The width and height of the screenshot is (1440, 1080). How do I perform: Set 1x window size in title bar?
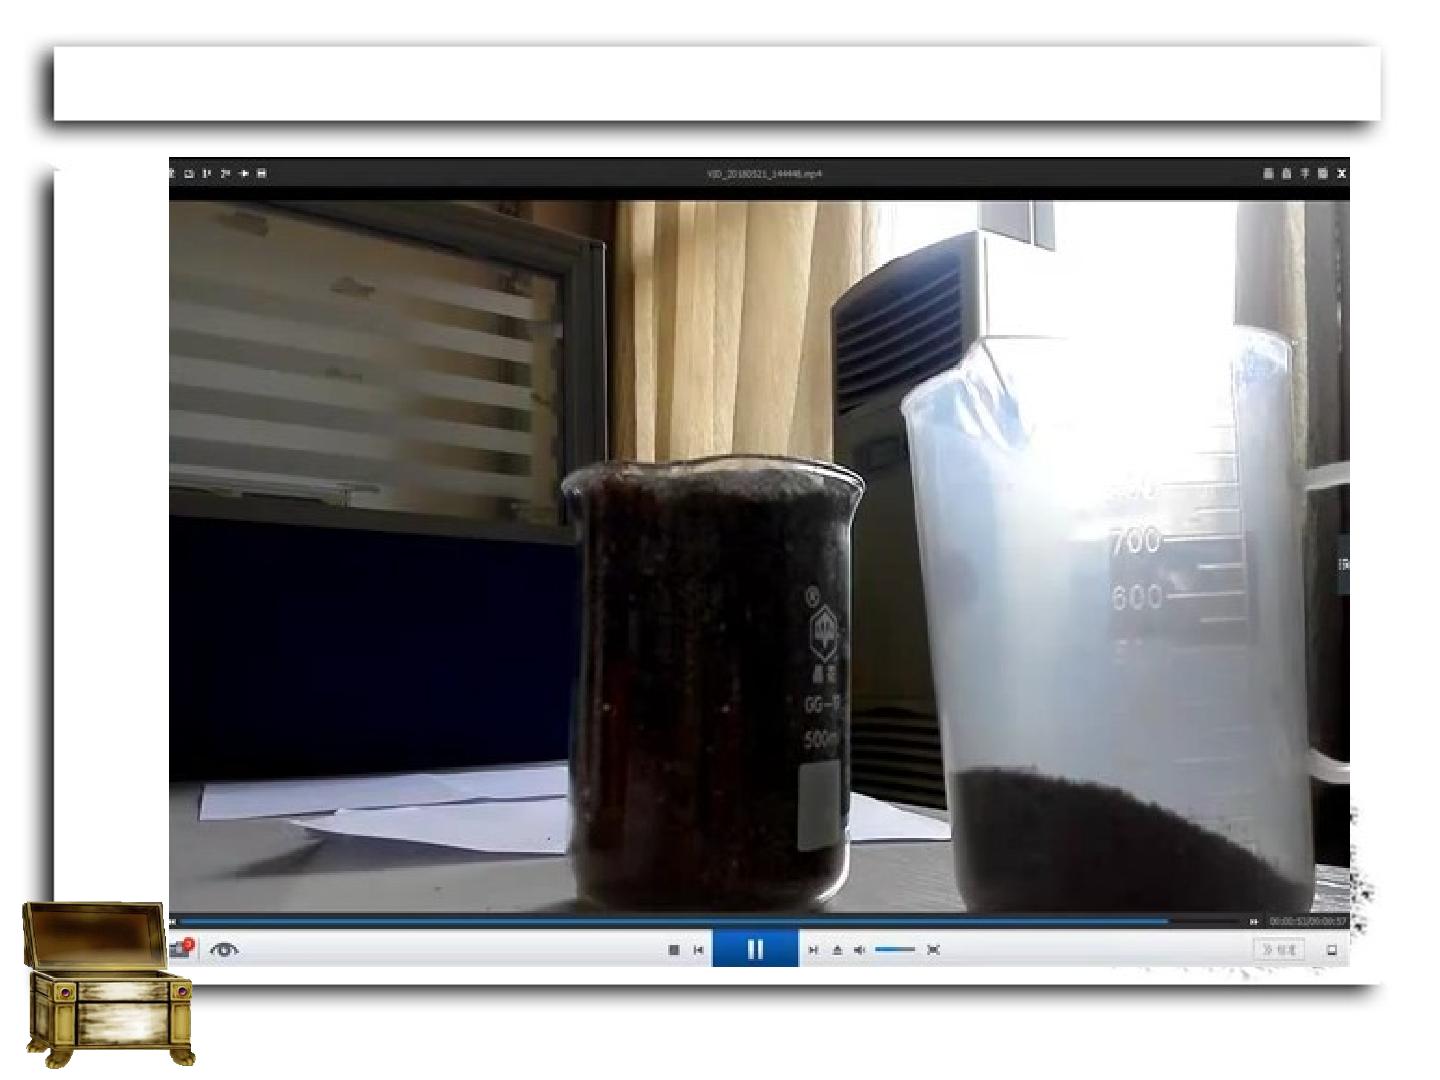[207, 174]
